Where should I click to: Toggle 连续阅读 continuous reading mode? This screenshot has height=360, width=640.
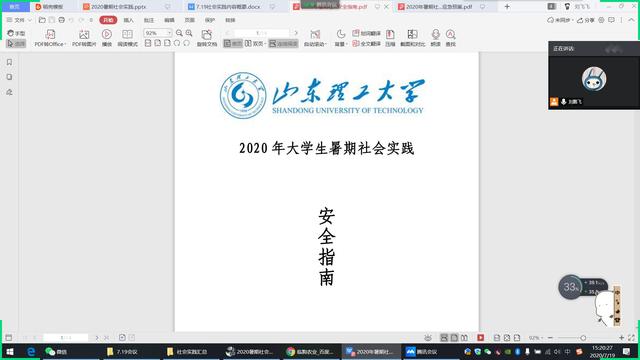[x=283, y=44]
